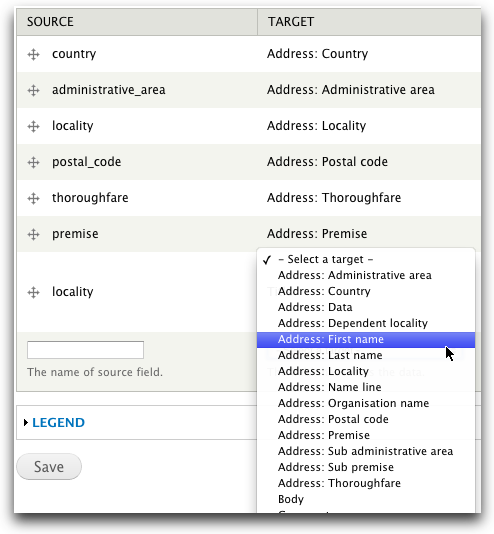Open the LEGEND fieldset link
Viewport: 494px width, 534px height.
click(x=58, y=423)
